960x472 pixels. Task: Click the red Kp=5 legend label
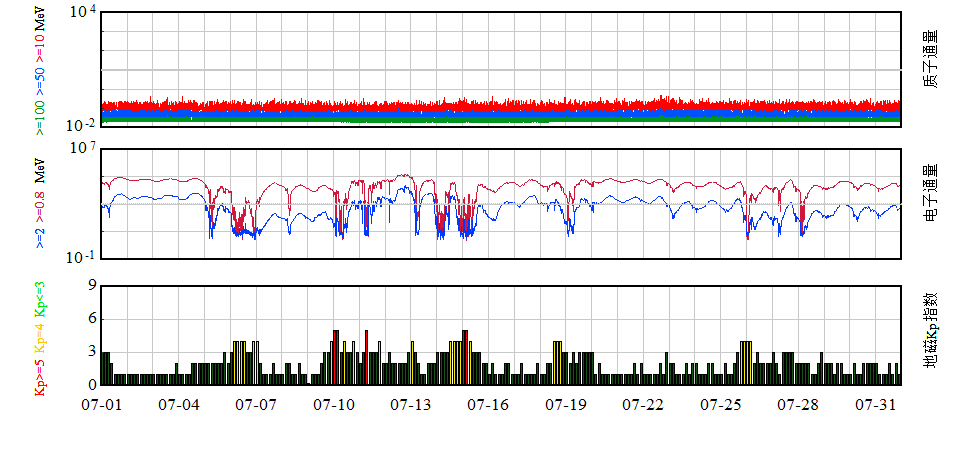click(40, 376)
